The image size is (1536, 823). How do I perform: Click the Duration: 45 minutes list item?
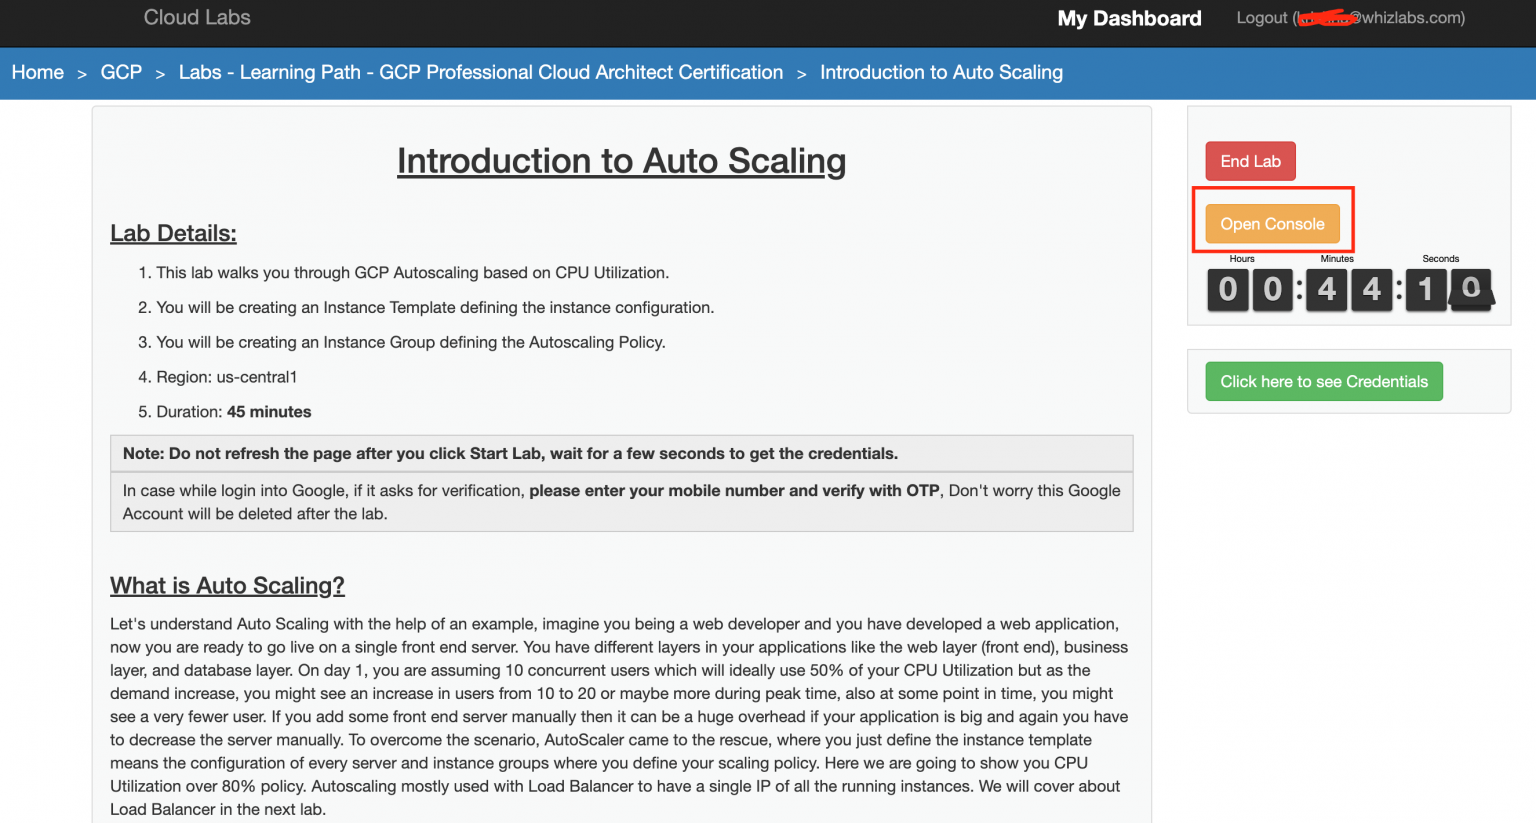pos(233,412)
